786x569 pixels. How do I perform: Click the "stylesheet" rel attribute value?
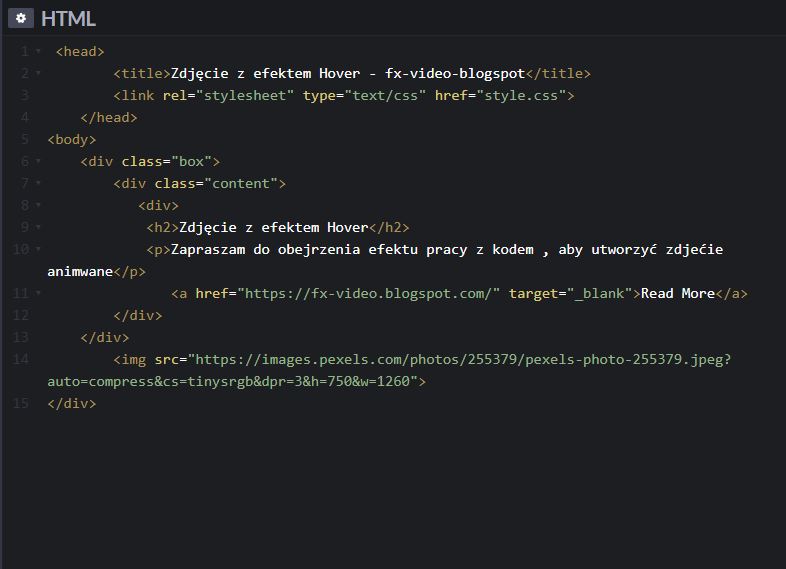(245, 95)
